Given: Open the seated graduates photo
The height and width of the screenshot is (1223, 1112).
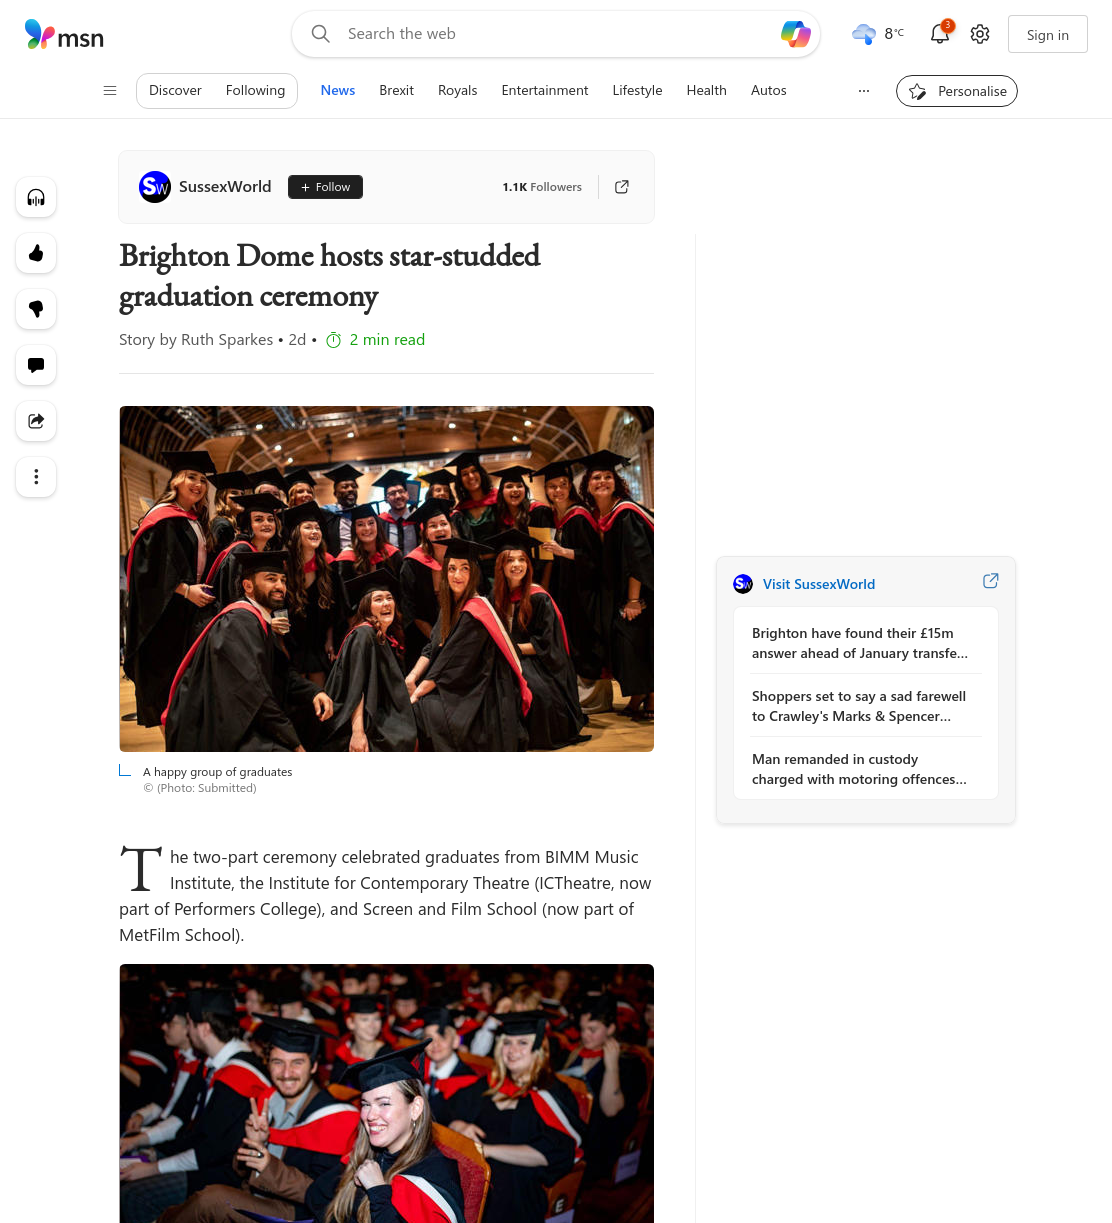Looking at the screenshot, I should 386,1093.
